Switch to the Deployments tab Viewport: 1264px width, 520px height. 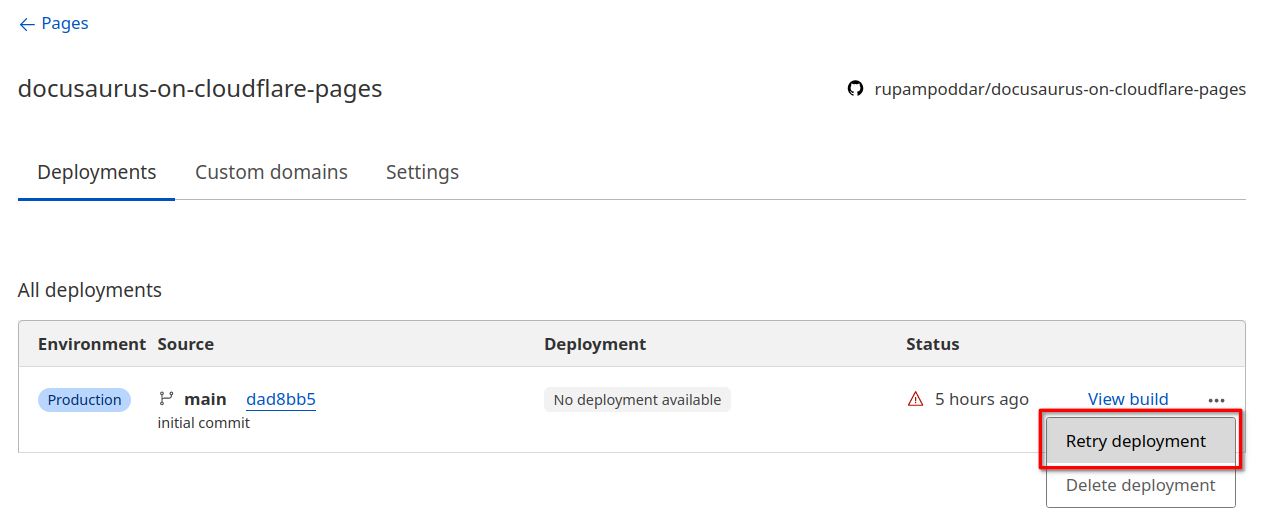(97, 172)
